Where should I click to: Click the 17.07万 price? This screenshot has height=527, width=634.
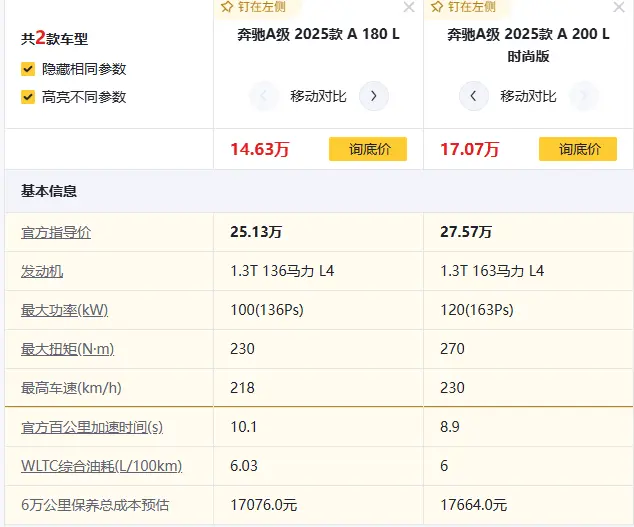point(469,149)
